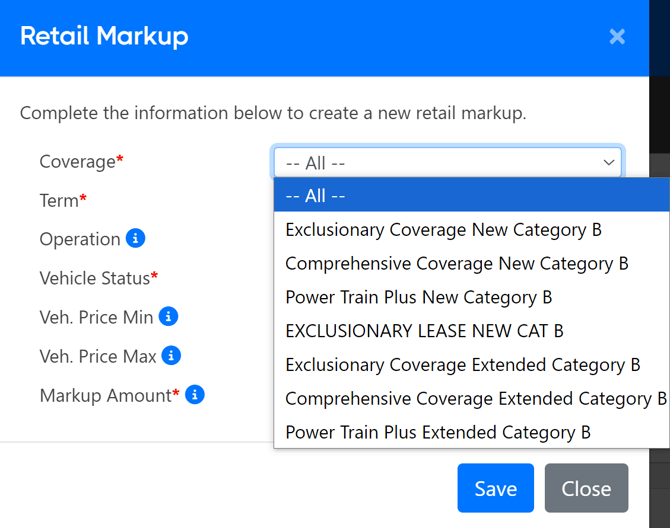Choose Exclusionary Coverage New Category B
670x528 pixels.
(x=443, y=230)
